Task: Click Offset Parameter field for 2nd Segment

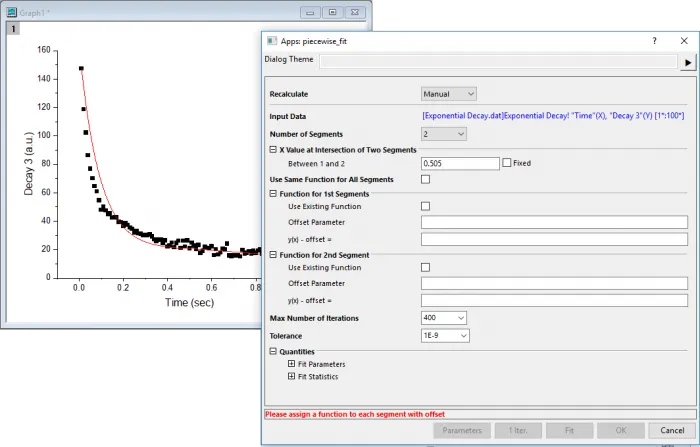Action: coord(554,284)
